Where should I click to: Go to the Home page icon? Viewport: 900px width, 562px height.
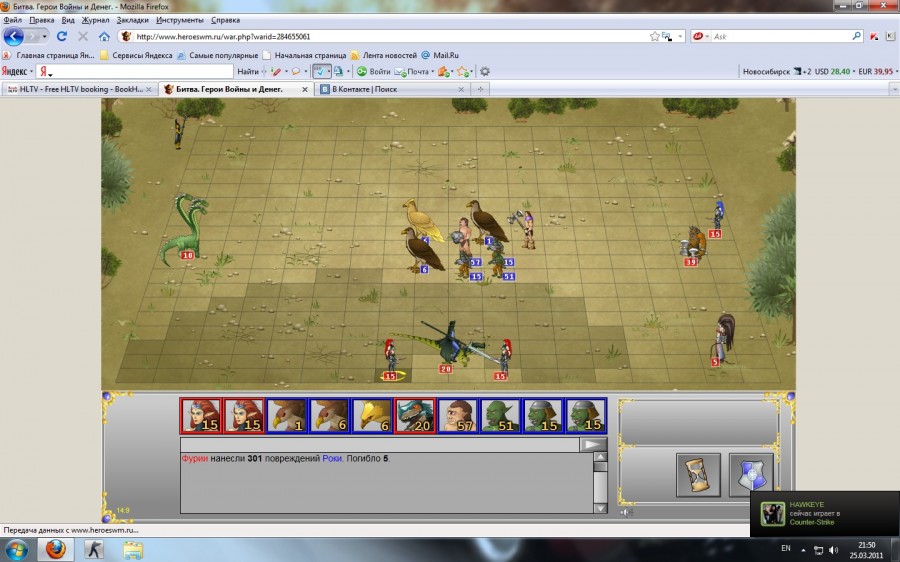[x=104, y=36]
